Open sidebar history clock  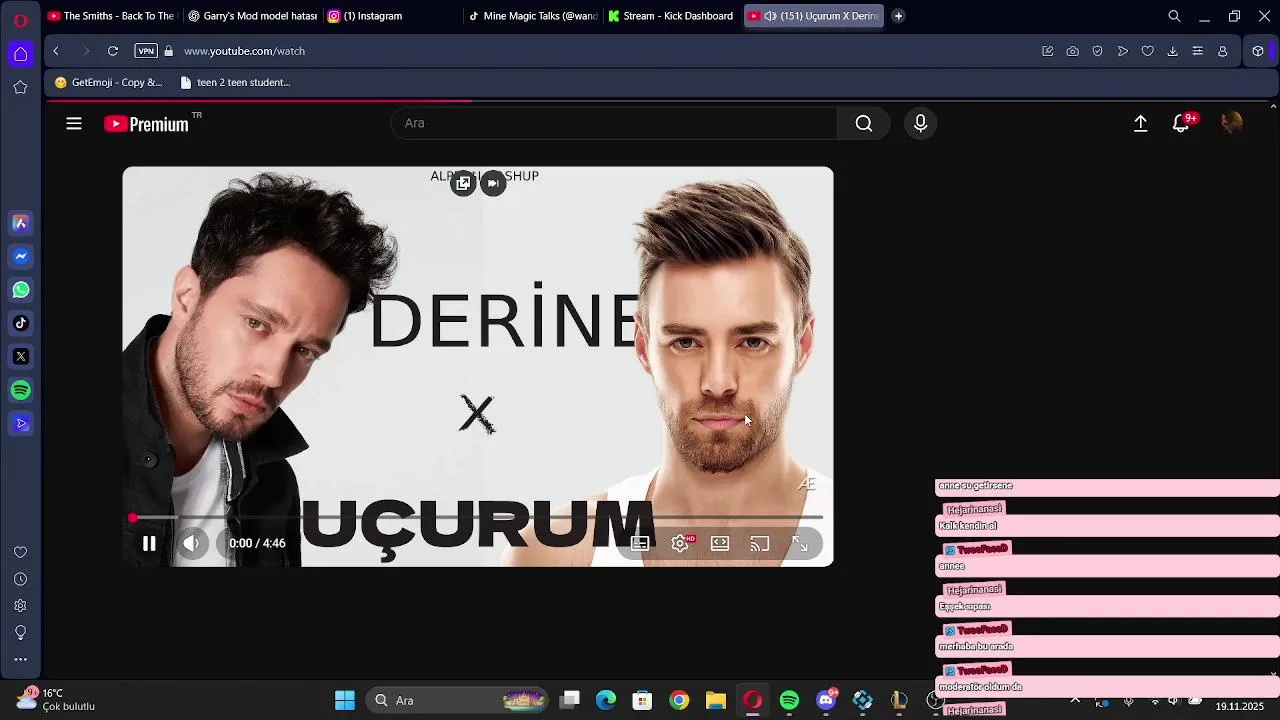20,579
